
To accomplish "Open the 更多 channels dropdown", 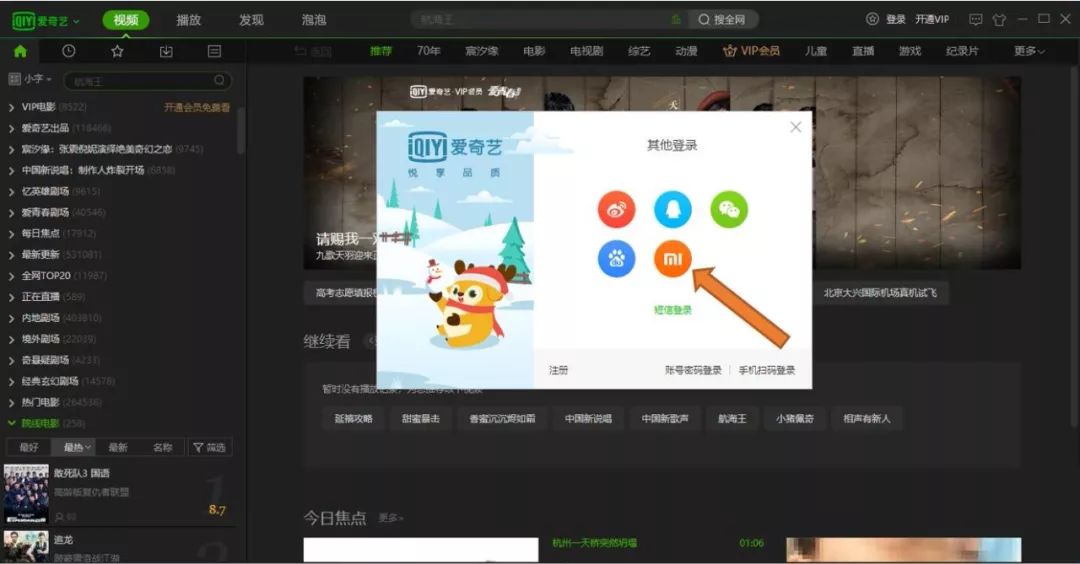I will 1029,51.
